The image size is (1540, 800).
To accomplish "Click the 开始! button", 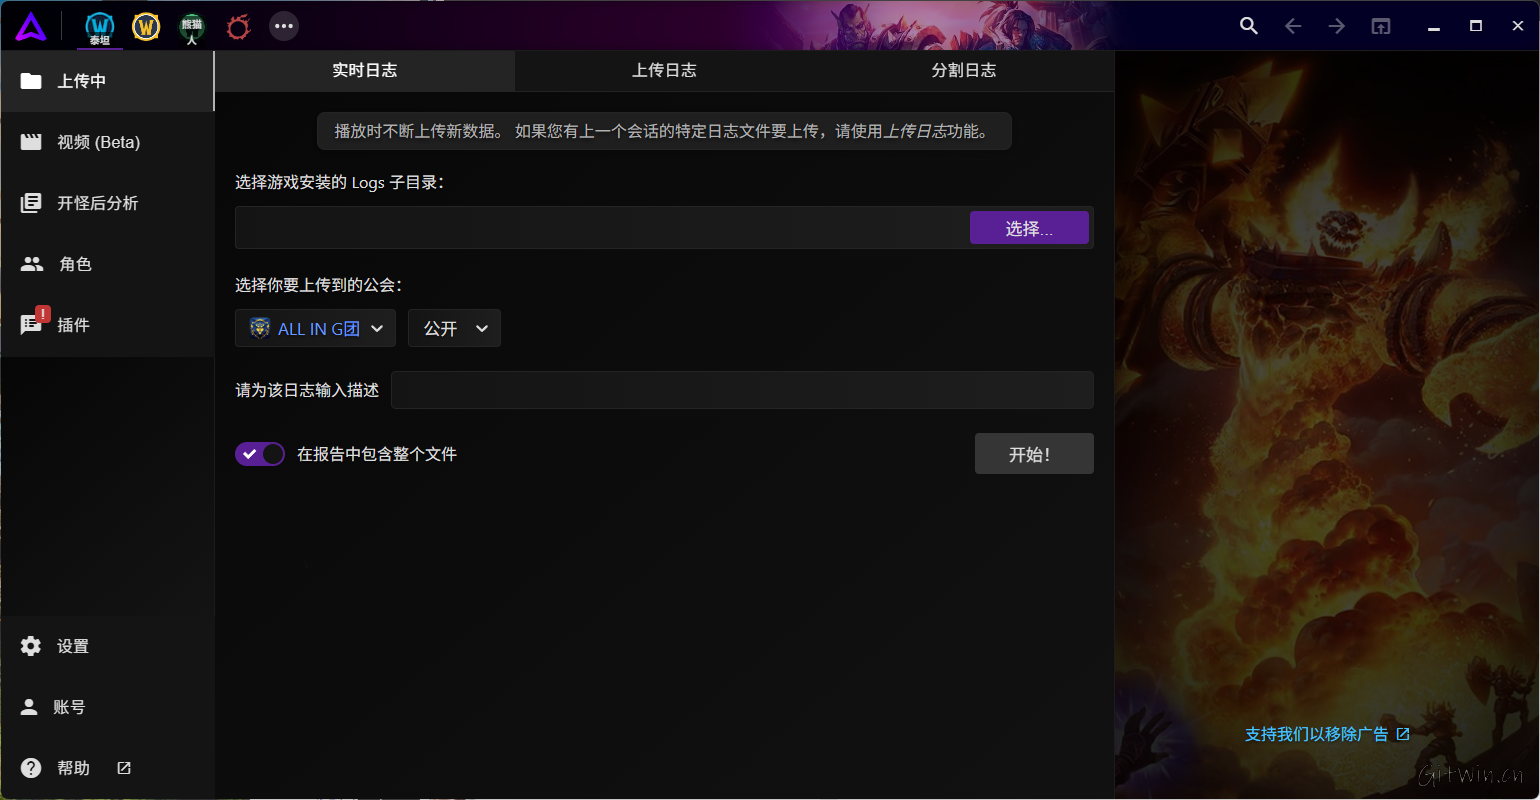I will 1033,454.
